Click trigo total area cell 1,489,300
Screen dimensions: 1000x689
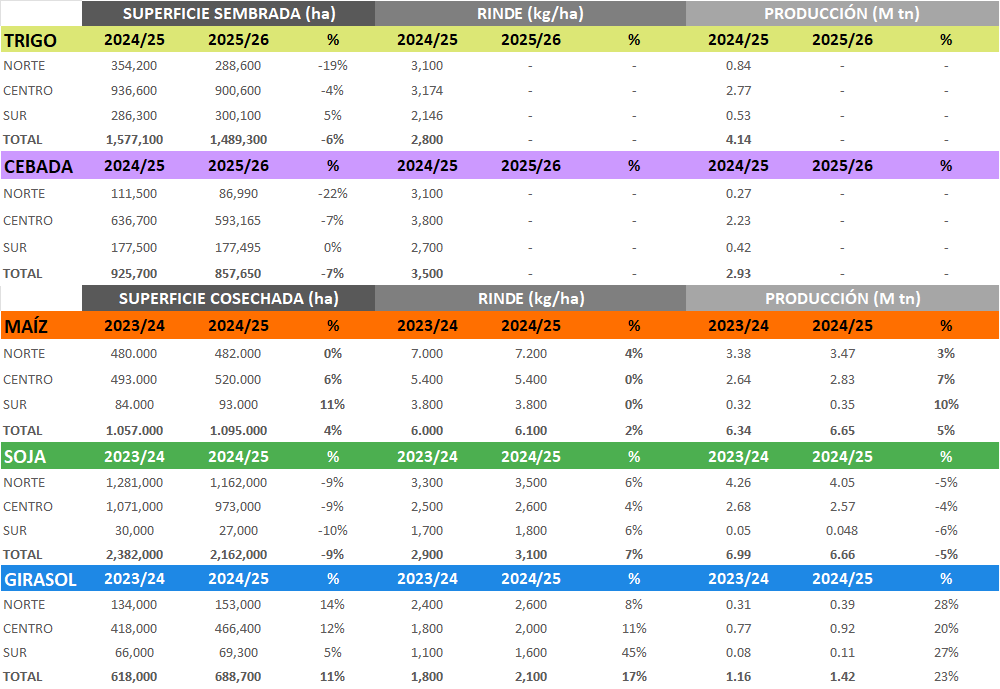tap(238, 140)
